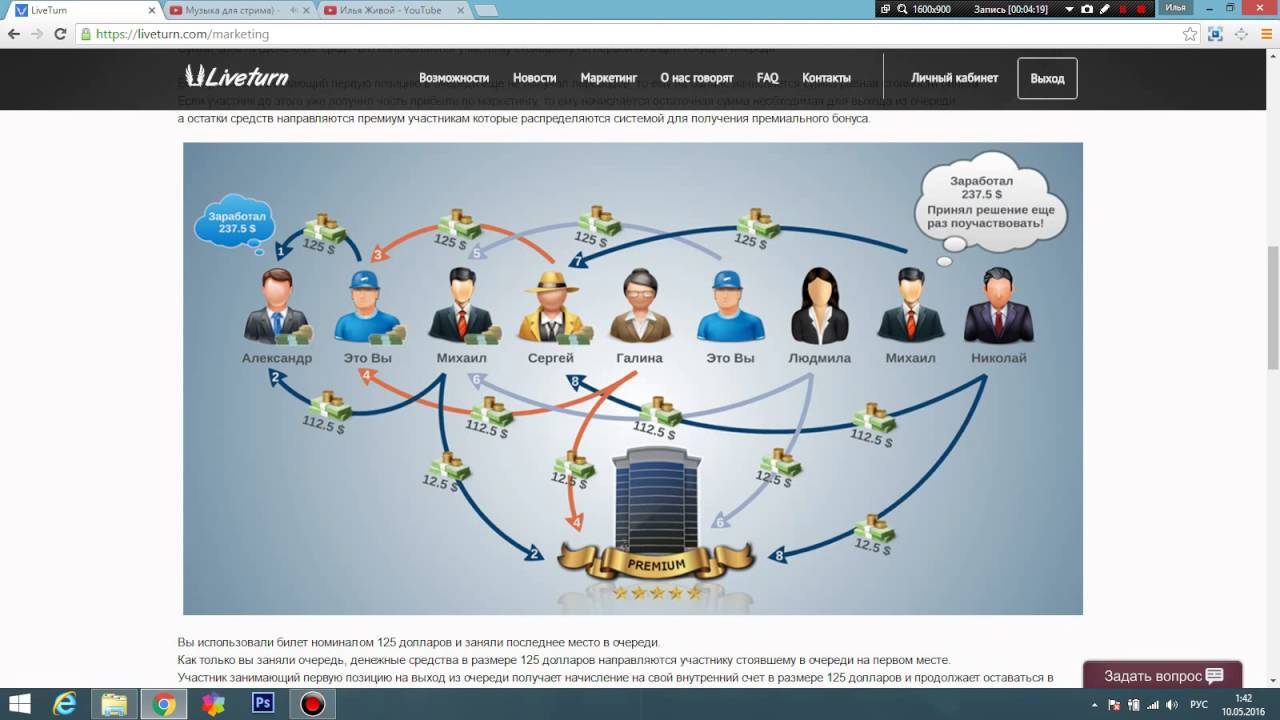Open the red record app on taskbar
Image resolution: width=1280 pixels, height=720 pixels.
point(313,704)
